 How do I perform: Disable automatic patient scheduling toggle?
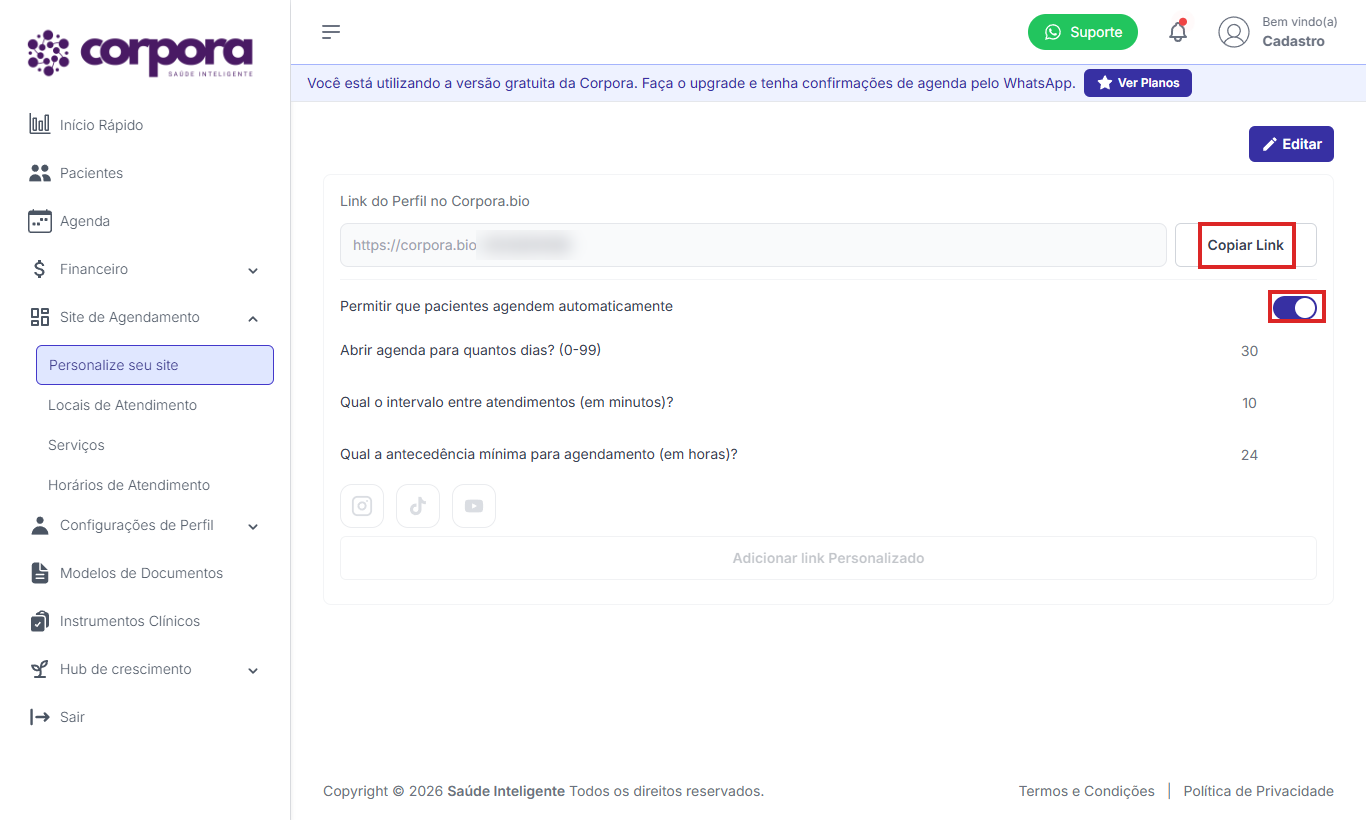click(1296, 307)
